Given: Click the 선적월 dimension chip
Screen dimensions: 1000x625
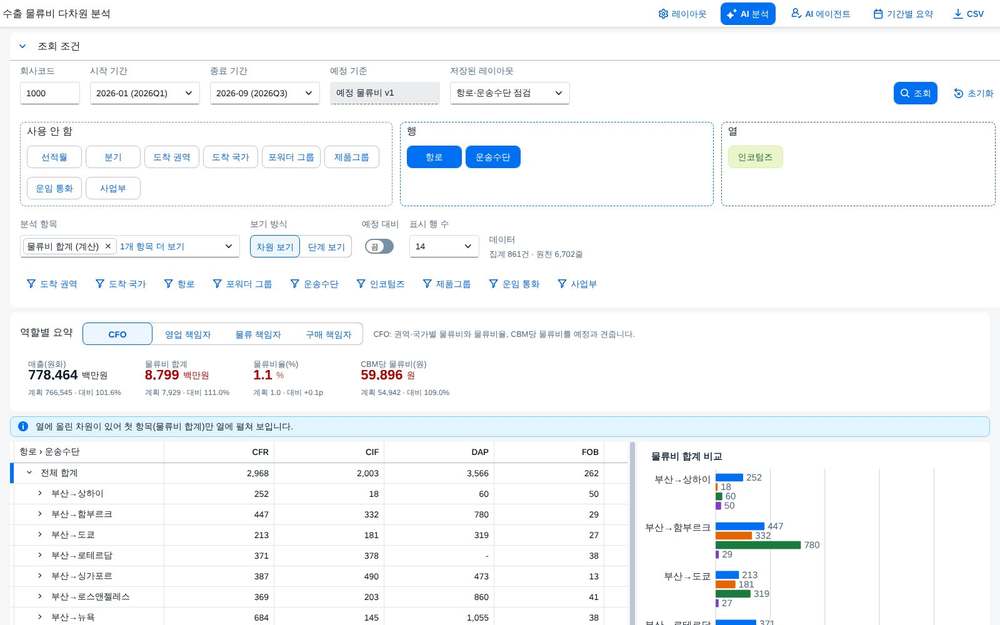Looking at the screenshot, I should click(54, 157).
